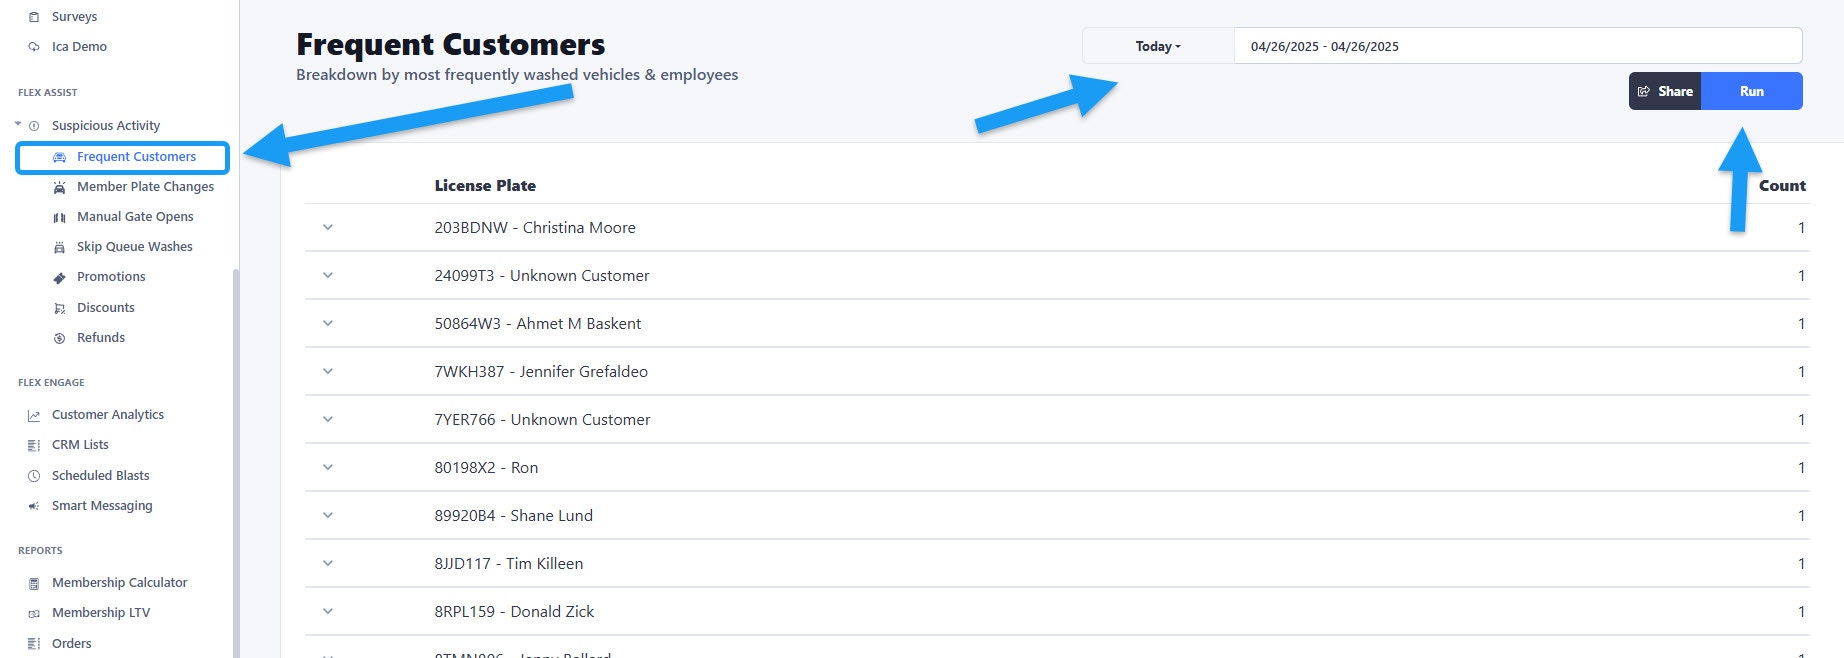Viewport: 1844px width, 658px height.
Task: Go to Frequent Customers page
Action: (x=136, y=157)
